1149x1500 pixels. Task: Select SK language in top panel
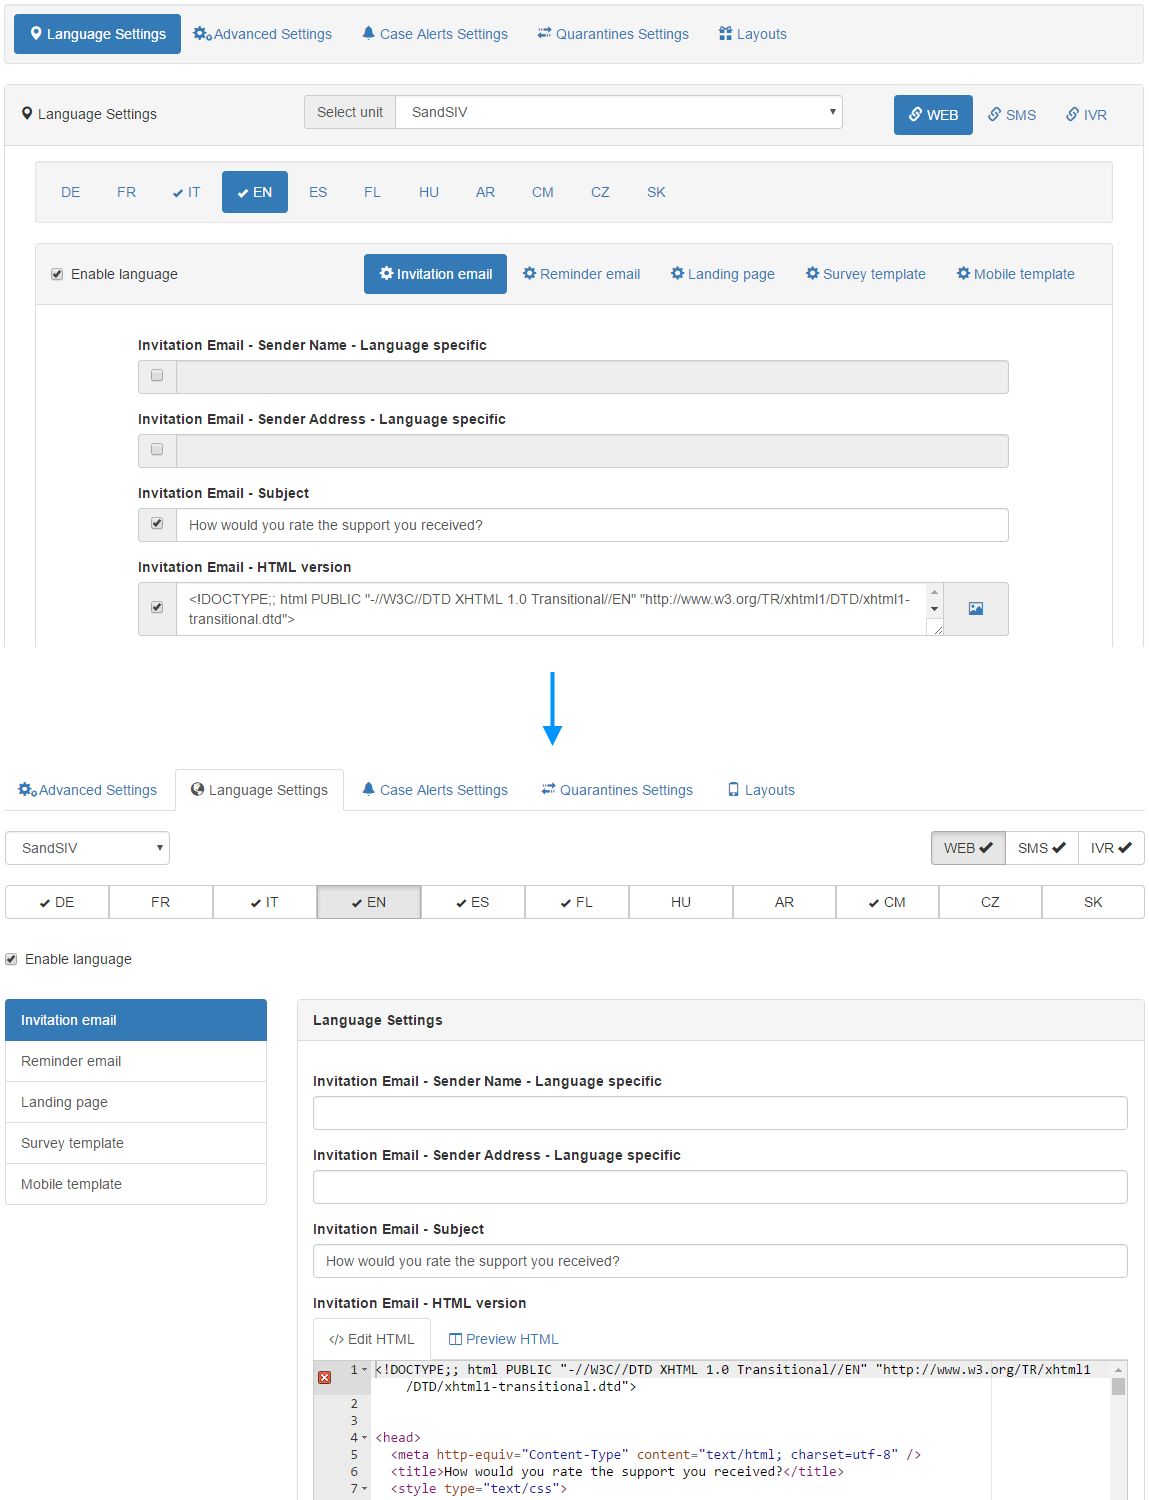[x=656, y=192]
